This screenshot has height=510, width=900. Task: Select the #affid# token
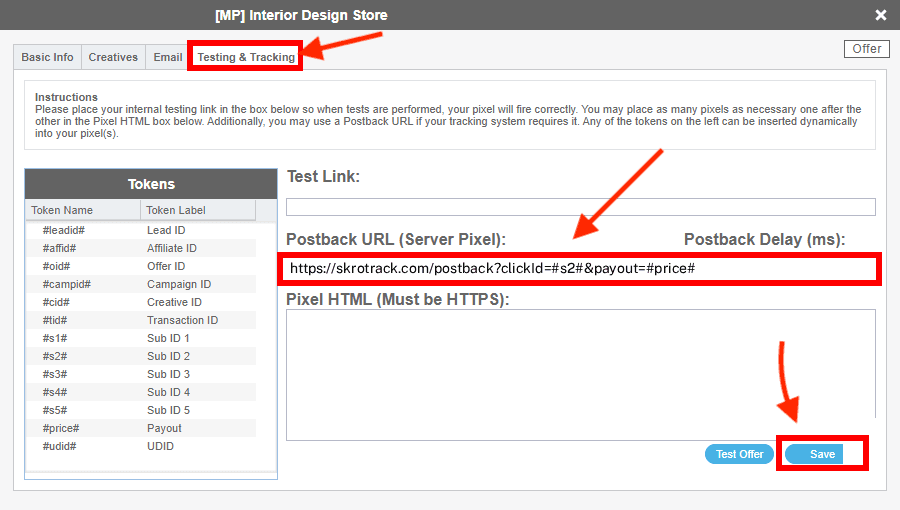[59, 248]
